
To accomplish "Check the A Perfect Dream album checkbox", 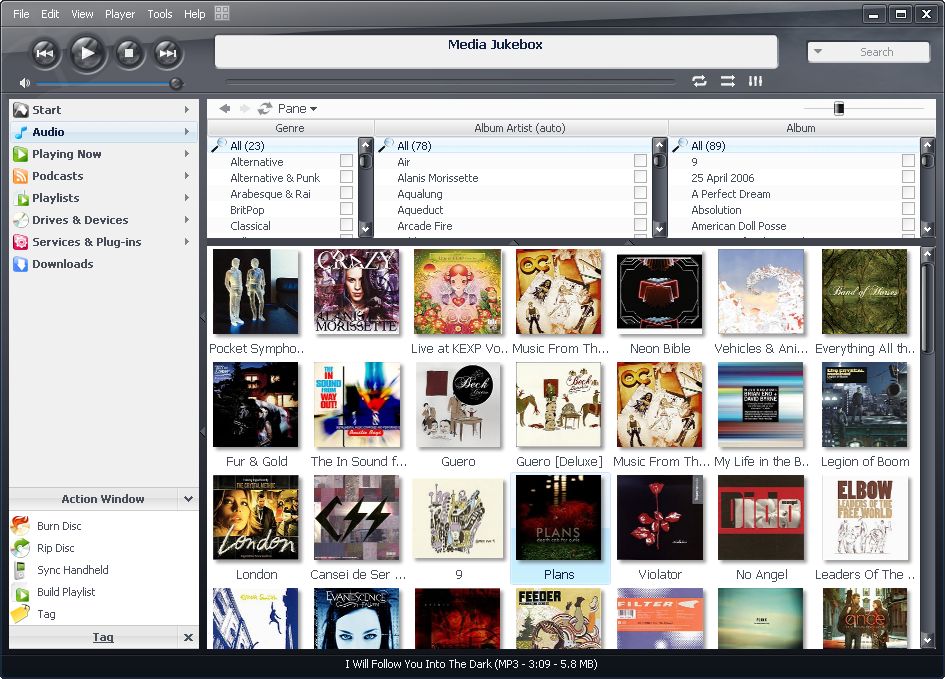I will (908, 193).
